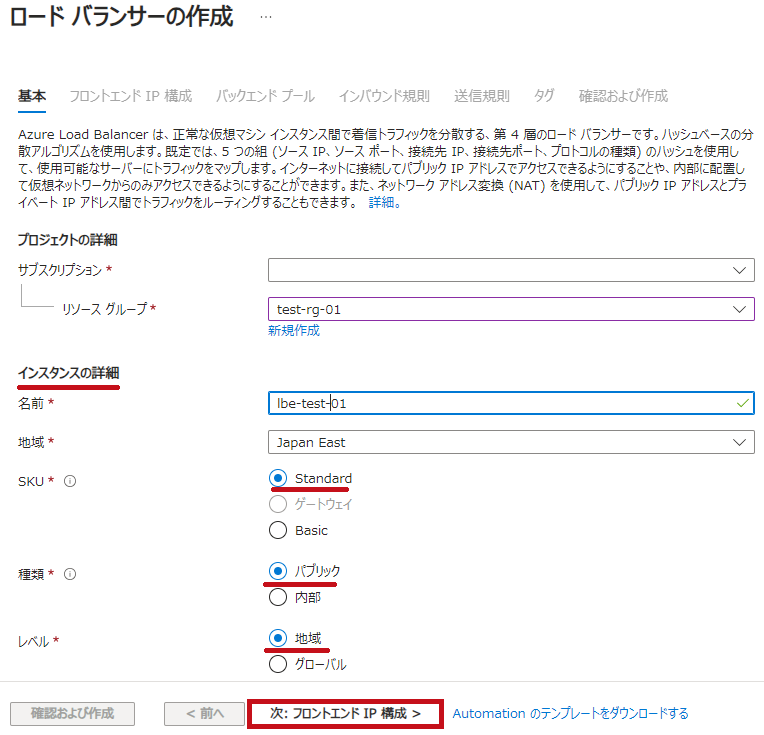Click the 新規作成 link under resource group

click(294, 330)
